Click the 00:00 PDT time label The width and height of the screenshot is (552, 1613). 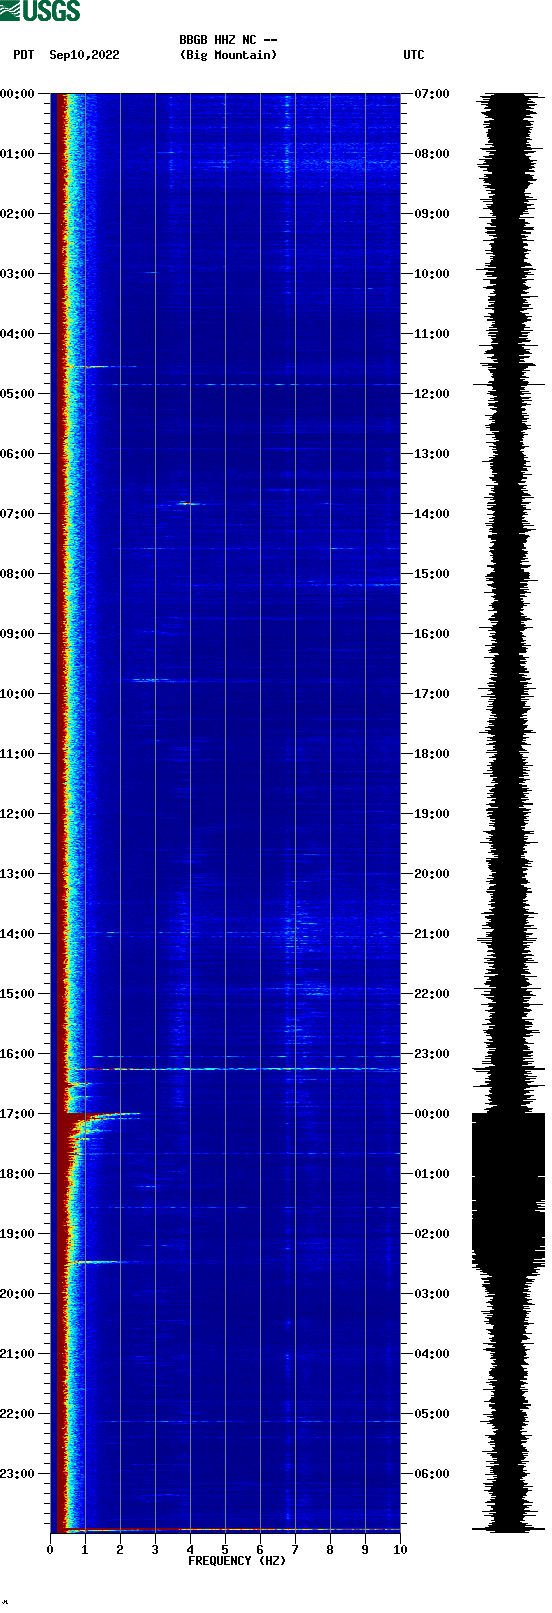pyautogui.click(x=17, y=94)
